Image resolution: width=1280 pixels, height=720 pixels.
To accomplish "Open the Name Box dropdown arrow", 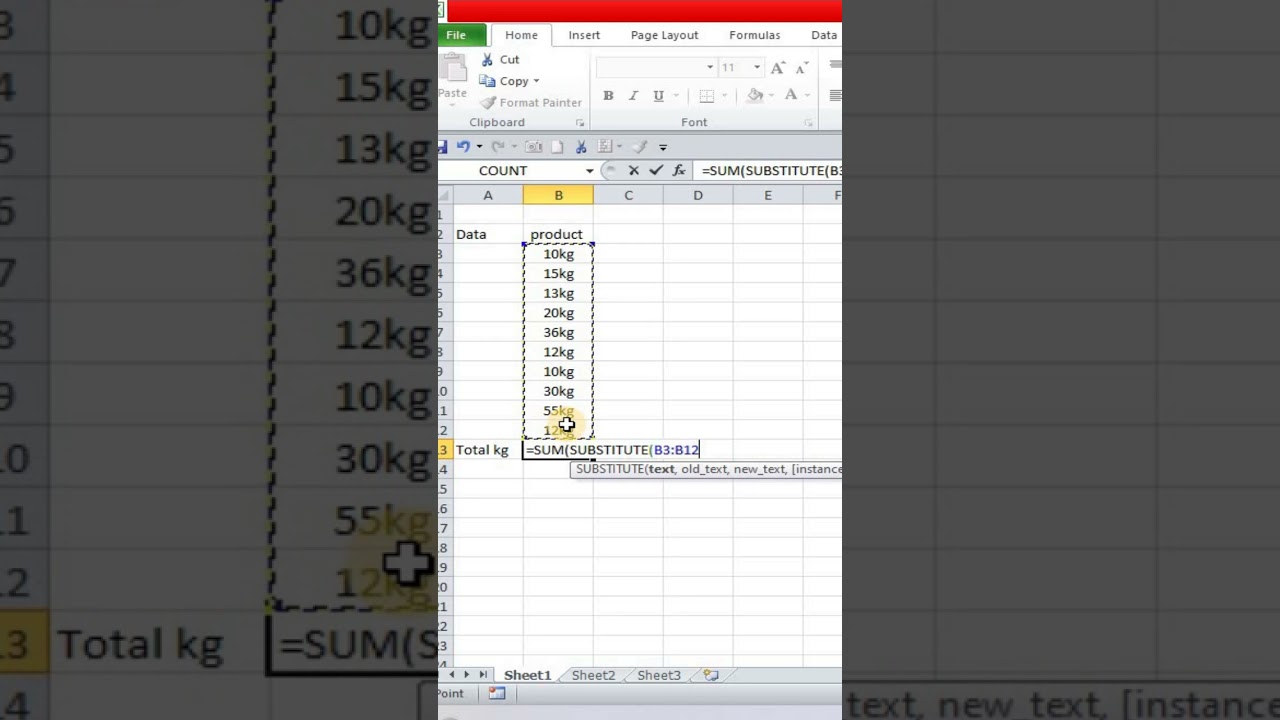I will point(589,171).
